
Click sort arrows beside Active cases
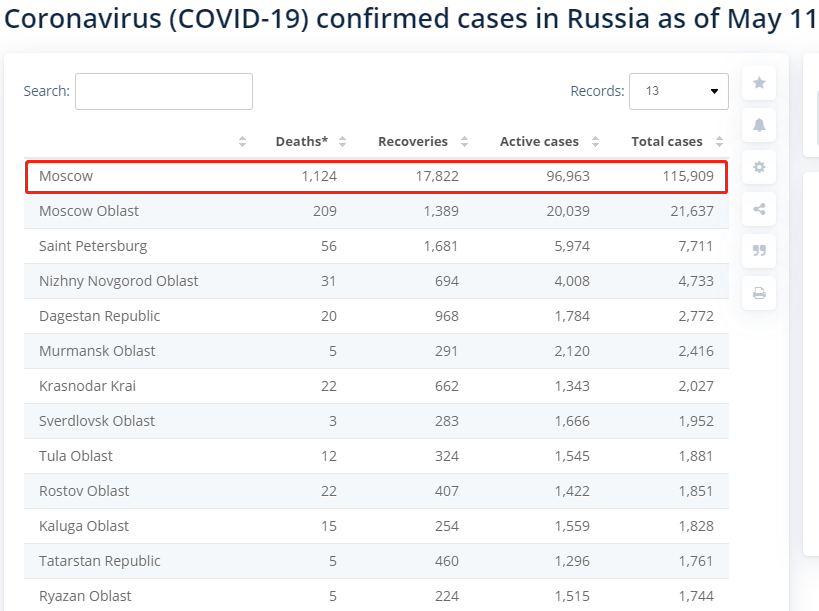[596, 142]
